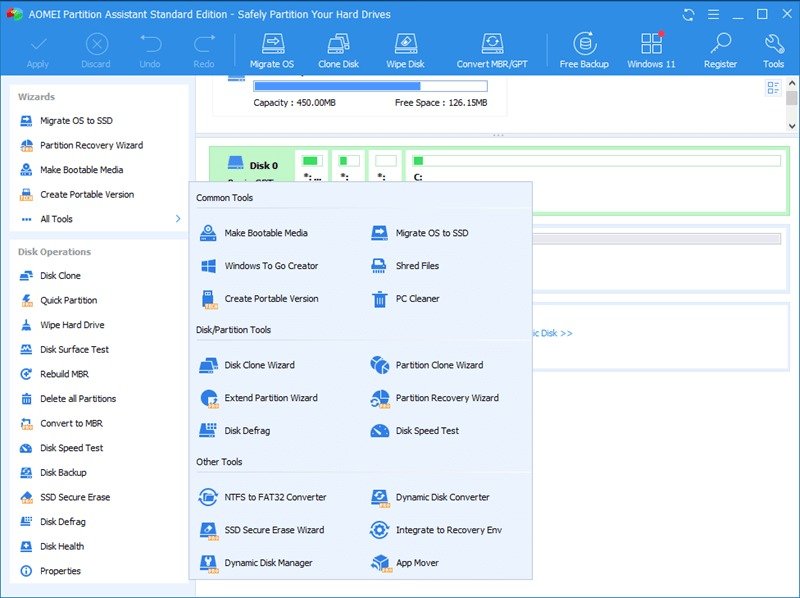
Task: Click the Tools wrench icon in the toolbar
Action: click(773, 51)
